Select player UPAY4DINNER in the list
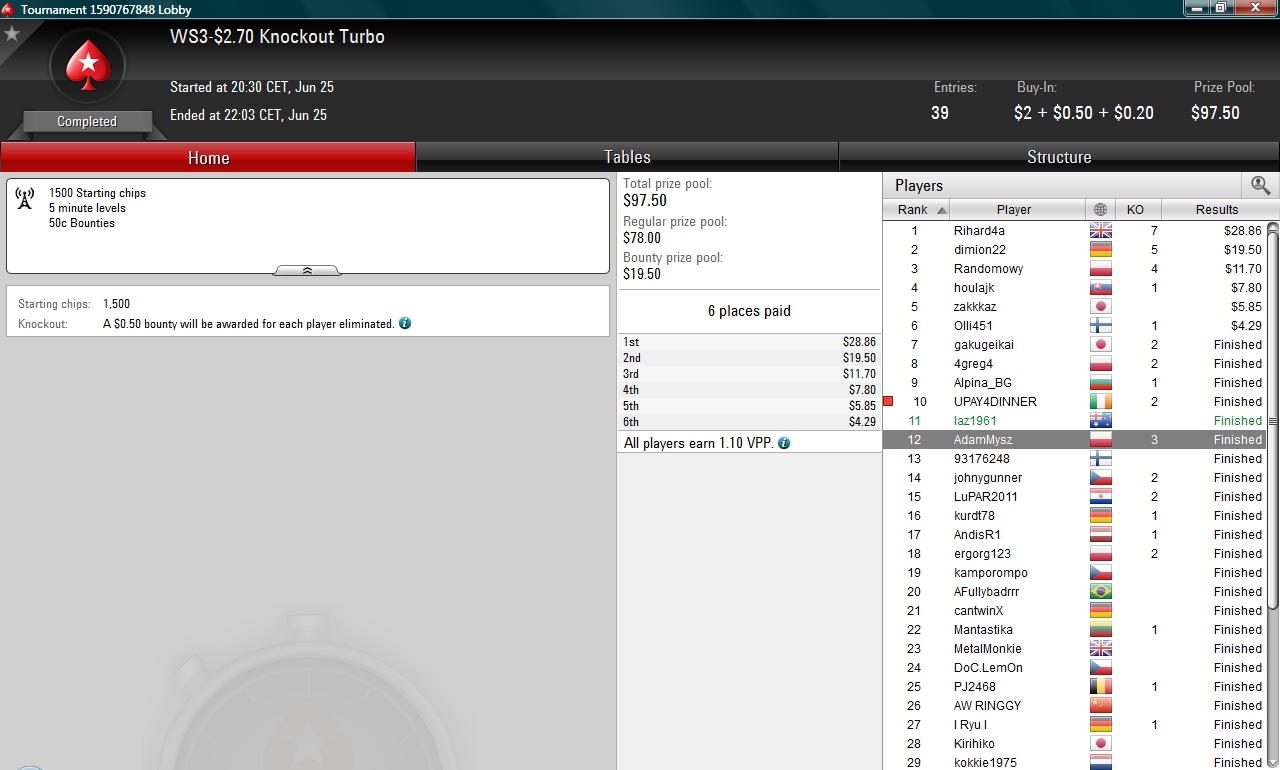1280x770 pixels. [995, 402]
